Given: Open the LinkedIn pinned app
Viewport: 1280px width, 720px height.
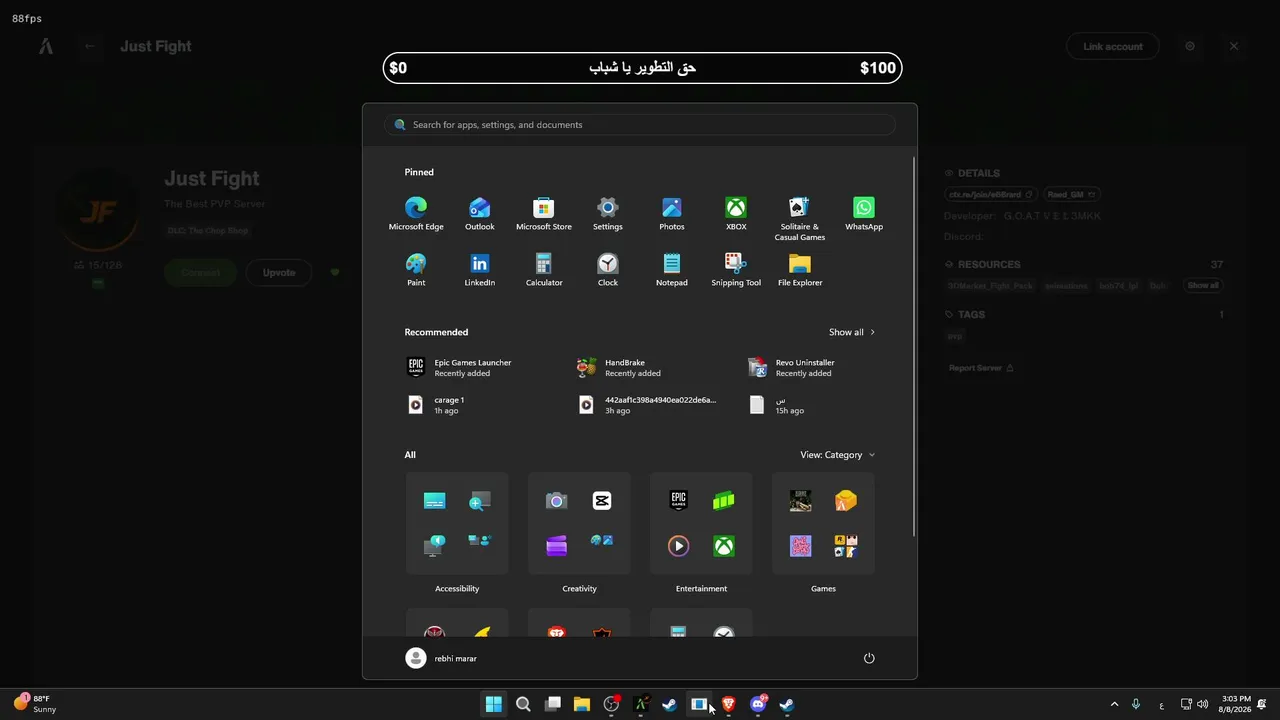Looking at the screenshot, I should tap(480, 269).
